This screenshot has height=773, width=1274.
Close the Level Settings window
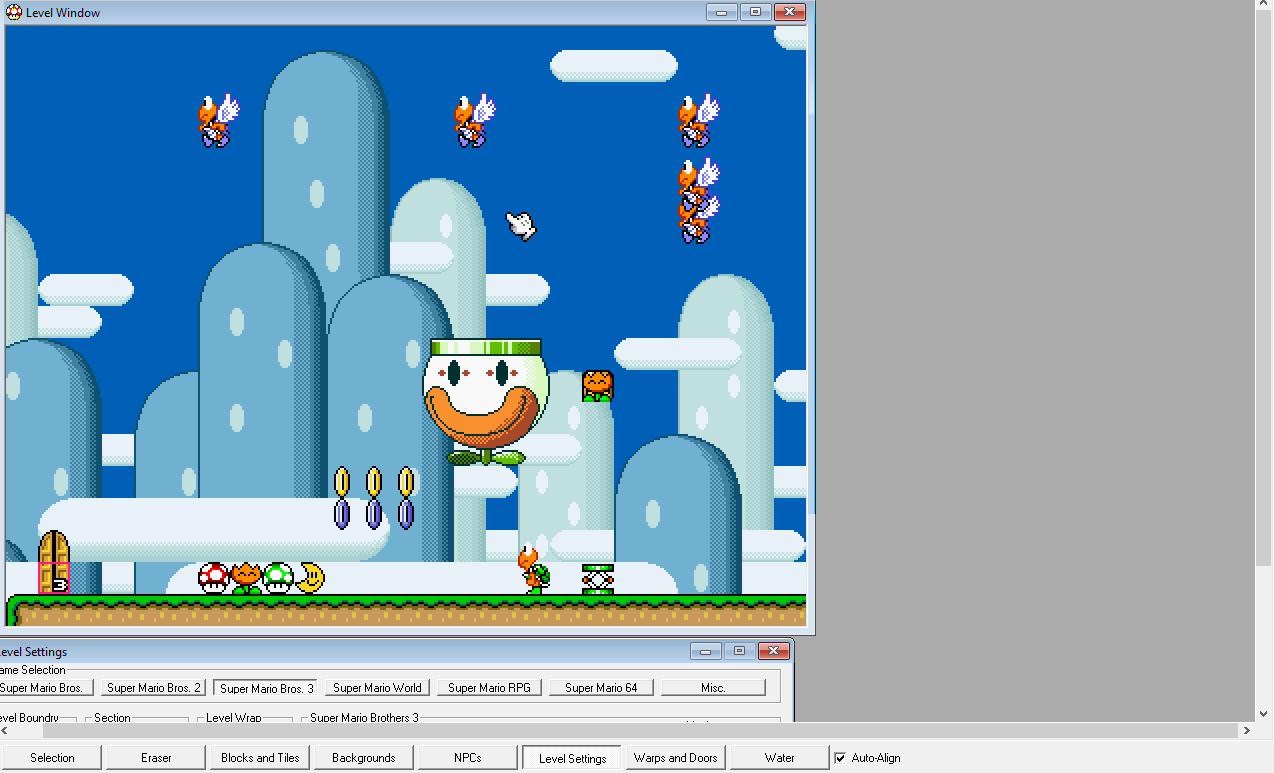773,651
